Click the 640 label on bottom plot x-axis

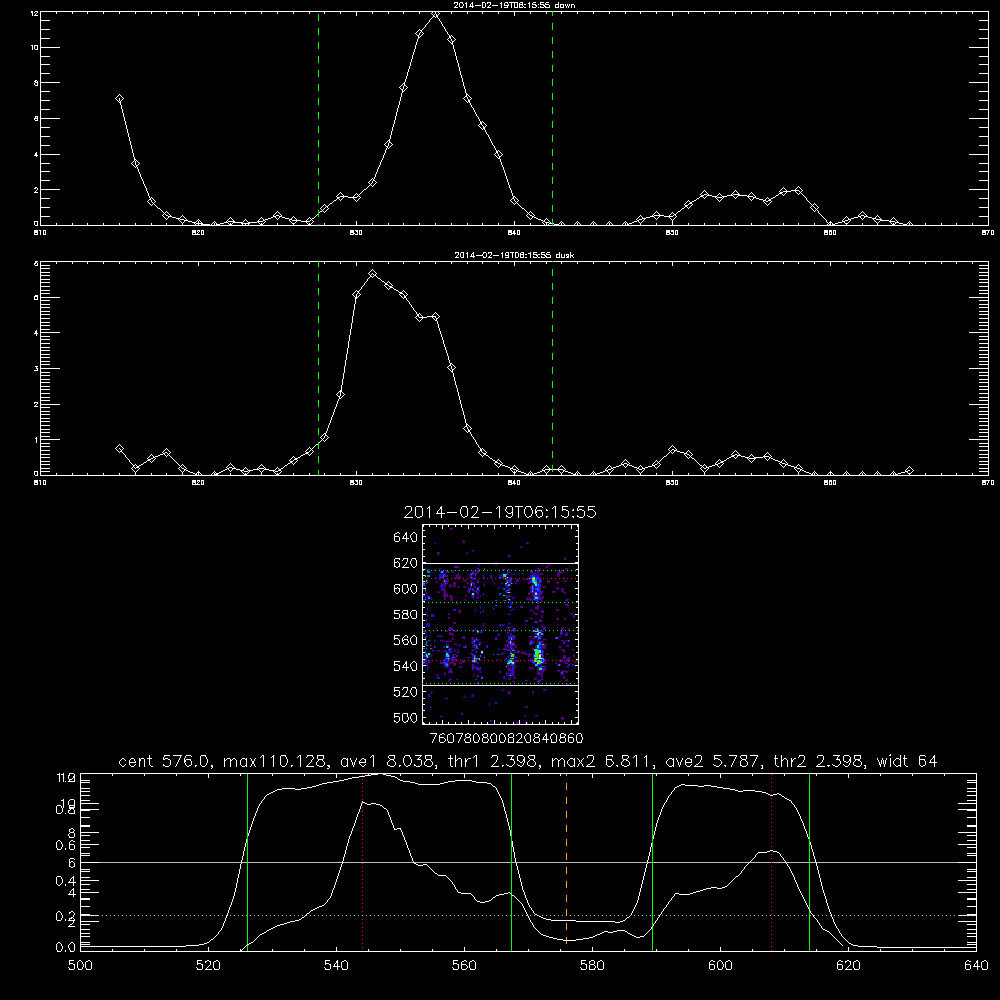976,966
